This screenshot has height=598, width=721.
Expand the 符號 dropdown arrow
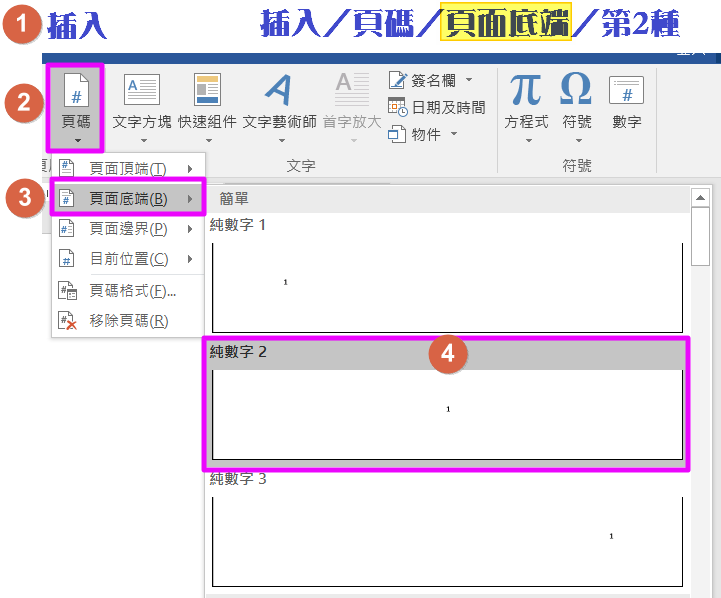point(579,141)
